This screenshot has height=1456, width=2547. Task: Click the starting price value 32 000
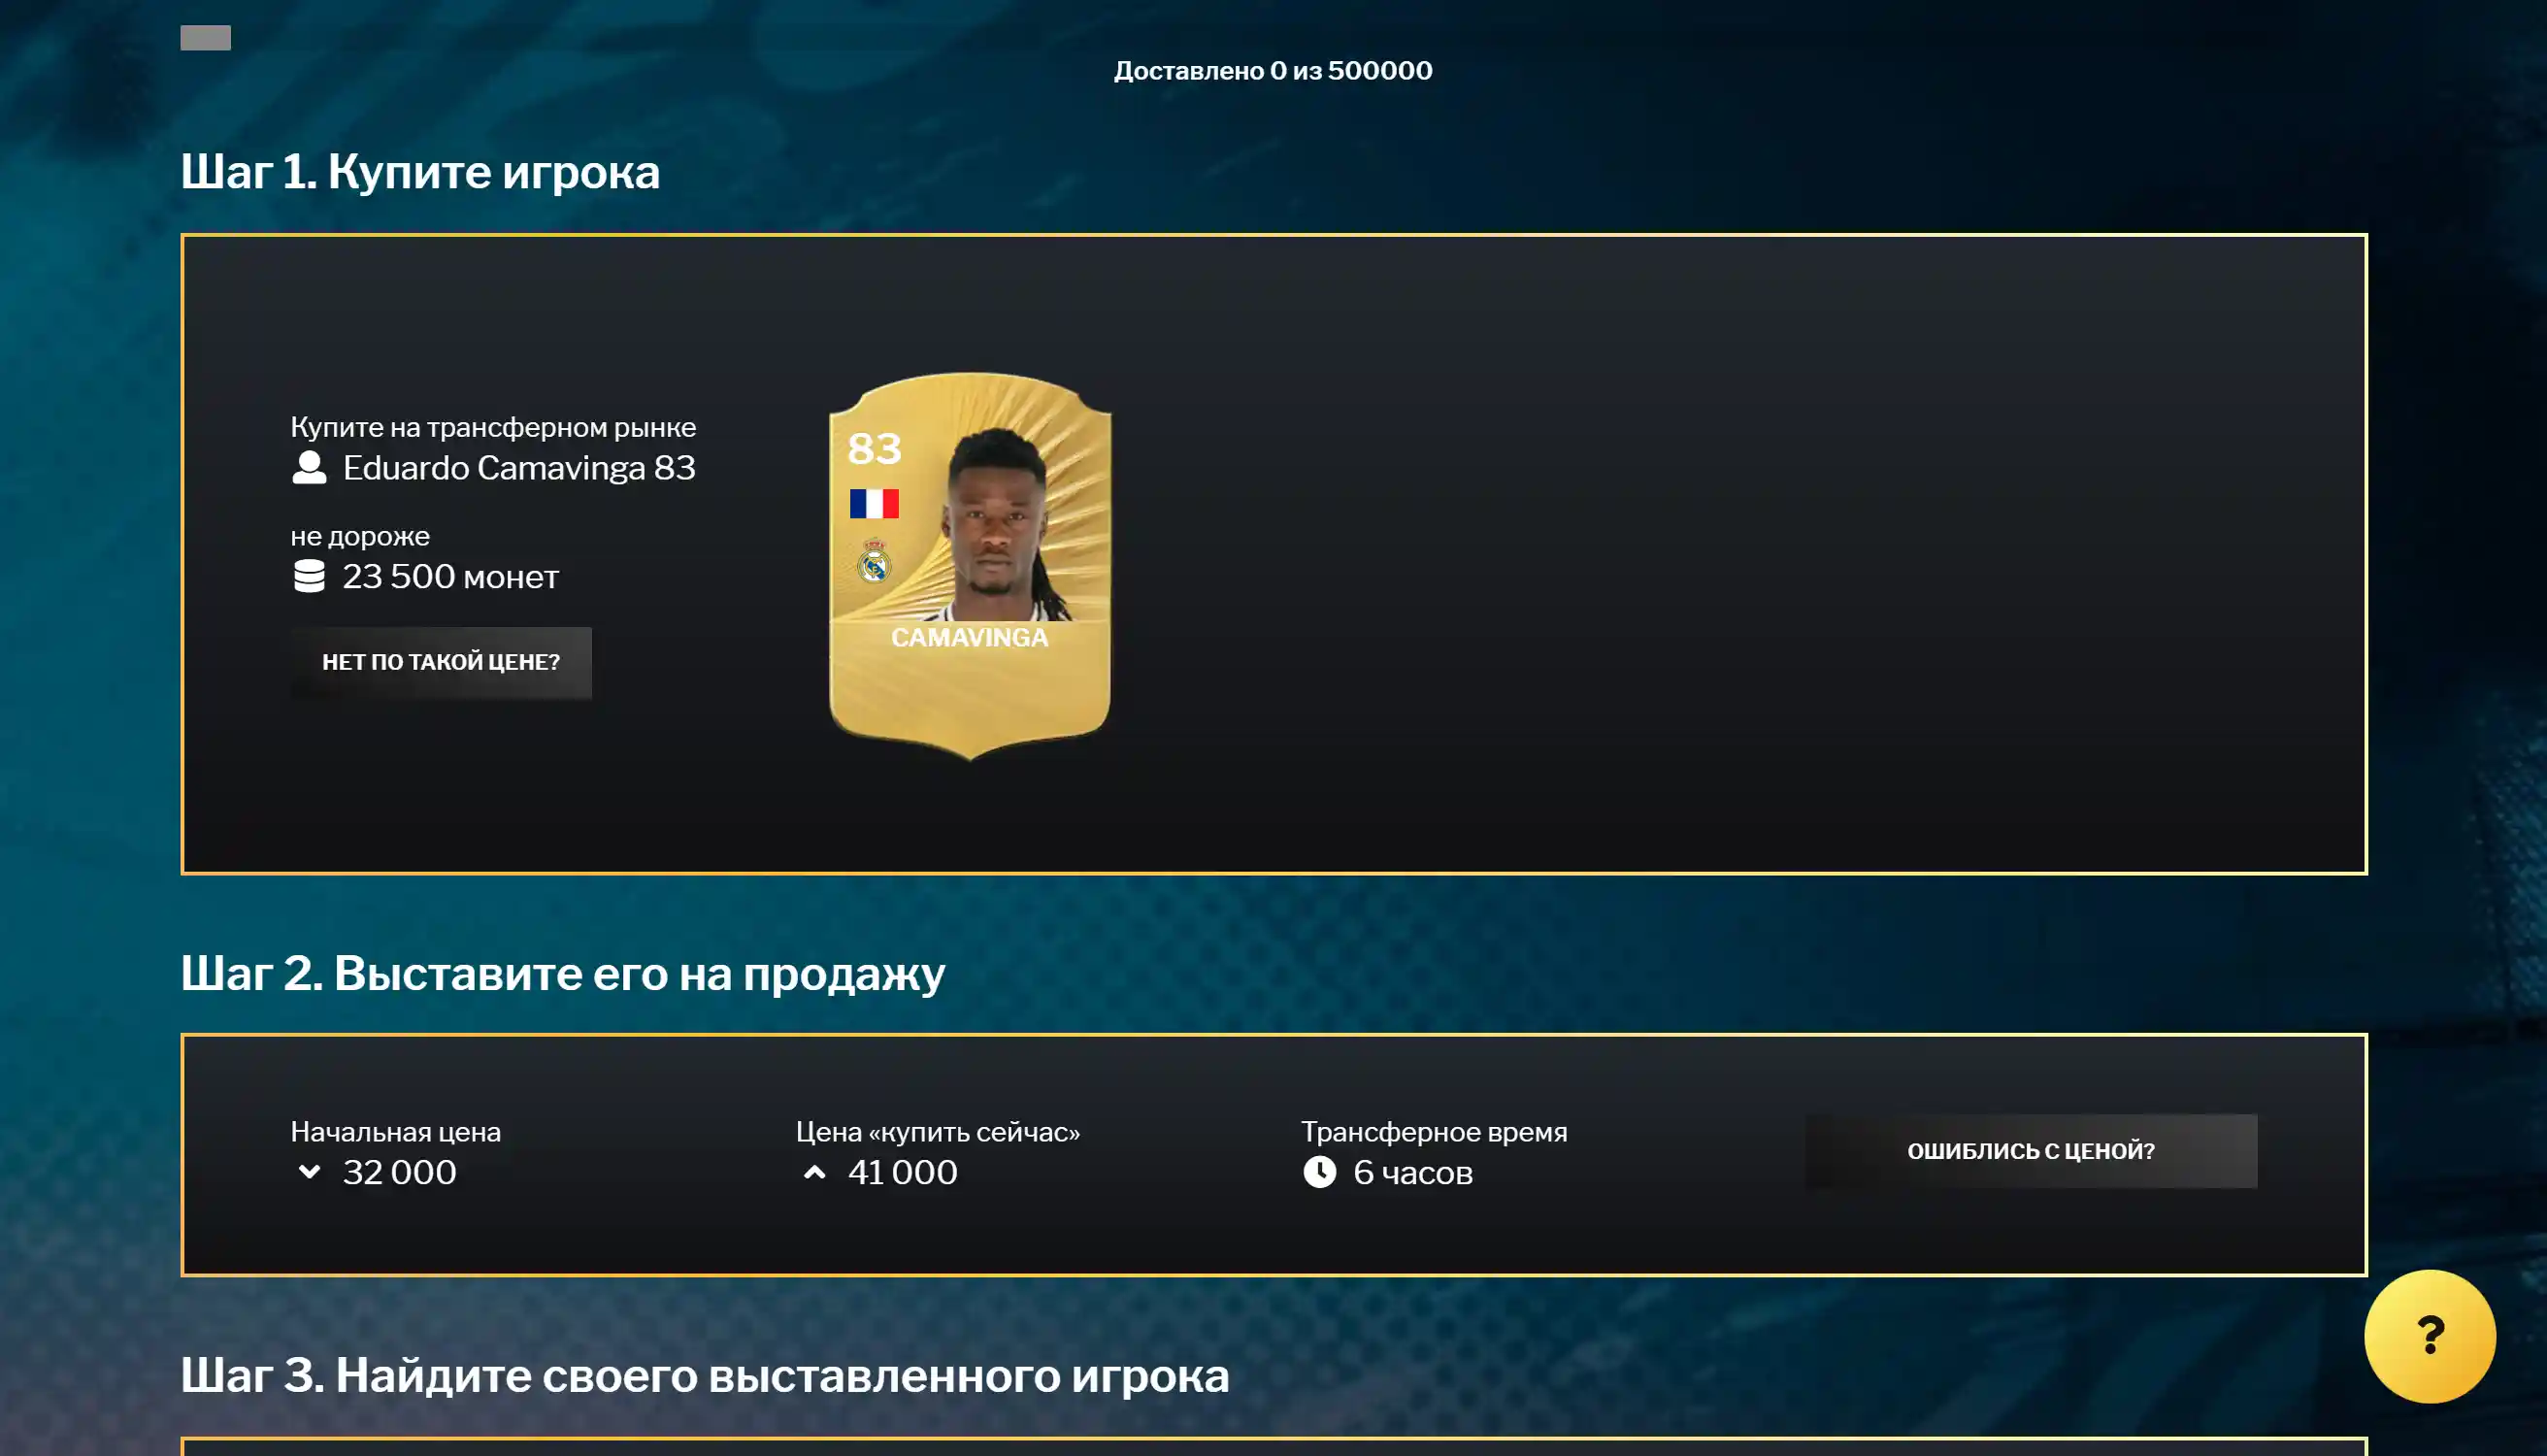399,1172
